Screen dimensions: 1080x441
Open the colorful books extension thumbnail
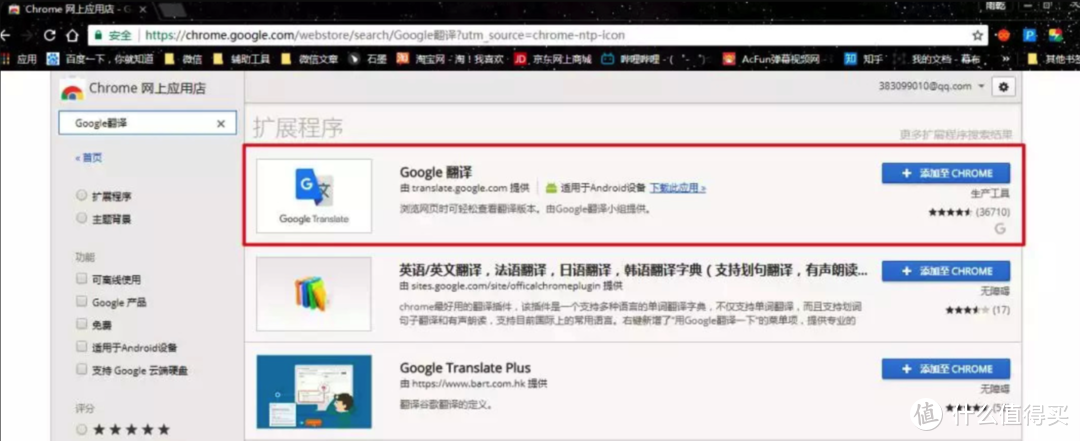coord(314,294)
